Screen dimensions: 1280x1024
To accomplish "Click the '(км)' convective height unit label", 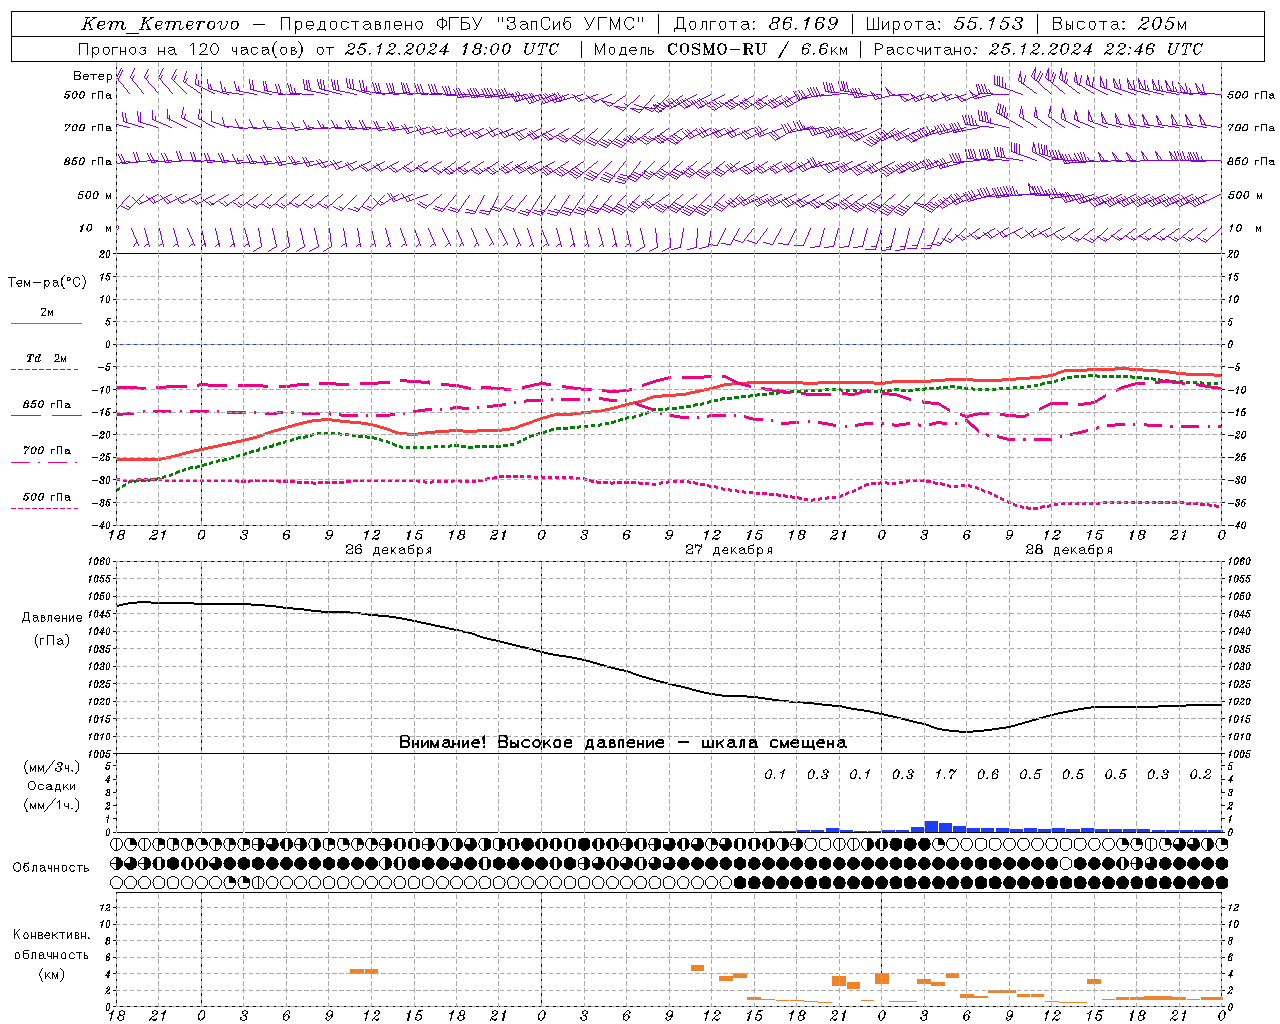I will click(51, 974).
